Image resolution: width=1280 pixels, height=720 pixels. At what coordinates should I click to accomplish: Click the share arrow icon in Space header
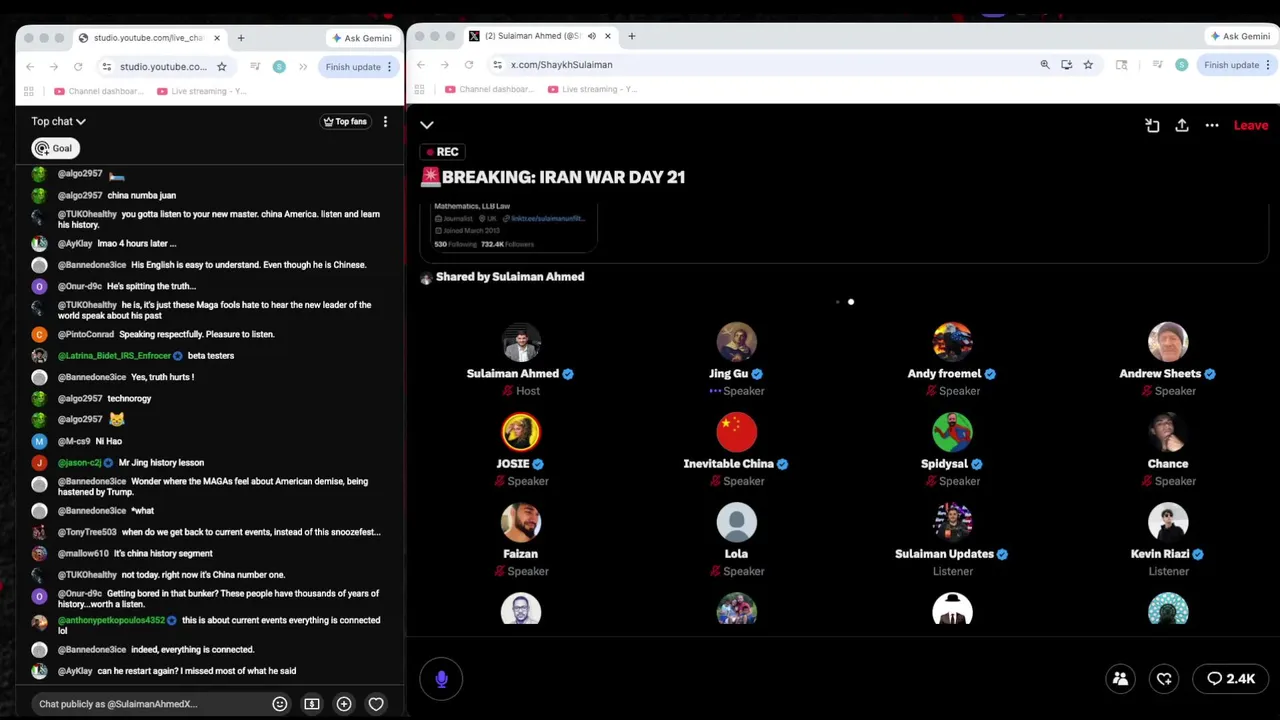tap(1181, 125)
